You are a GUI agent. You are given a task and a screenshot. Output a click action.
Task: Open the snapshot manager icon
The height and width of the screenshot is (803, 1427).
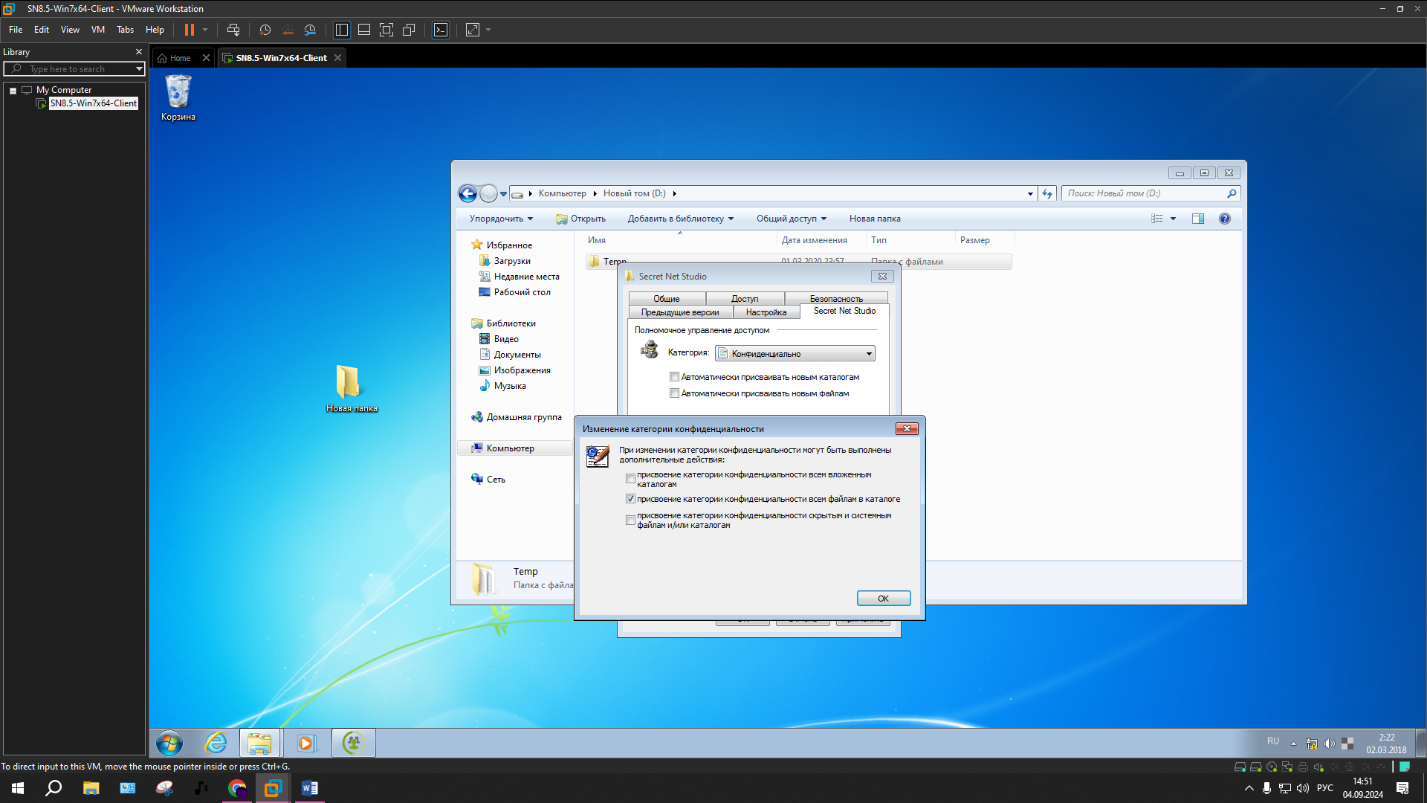pos(310,30)
